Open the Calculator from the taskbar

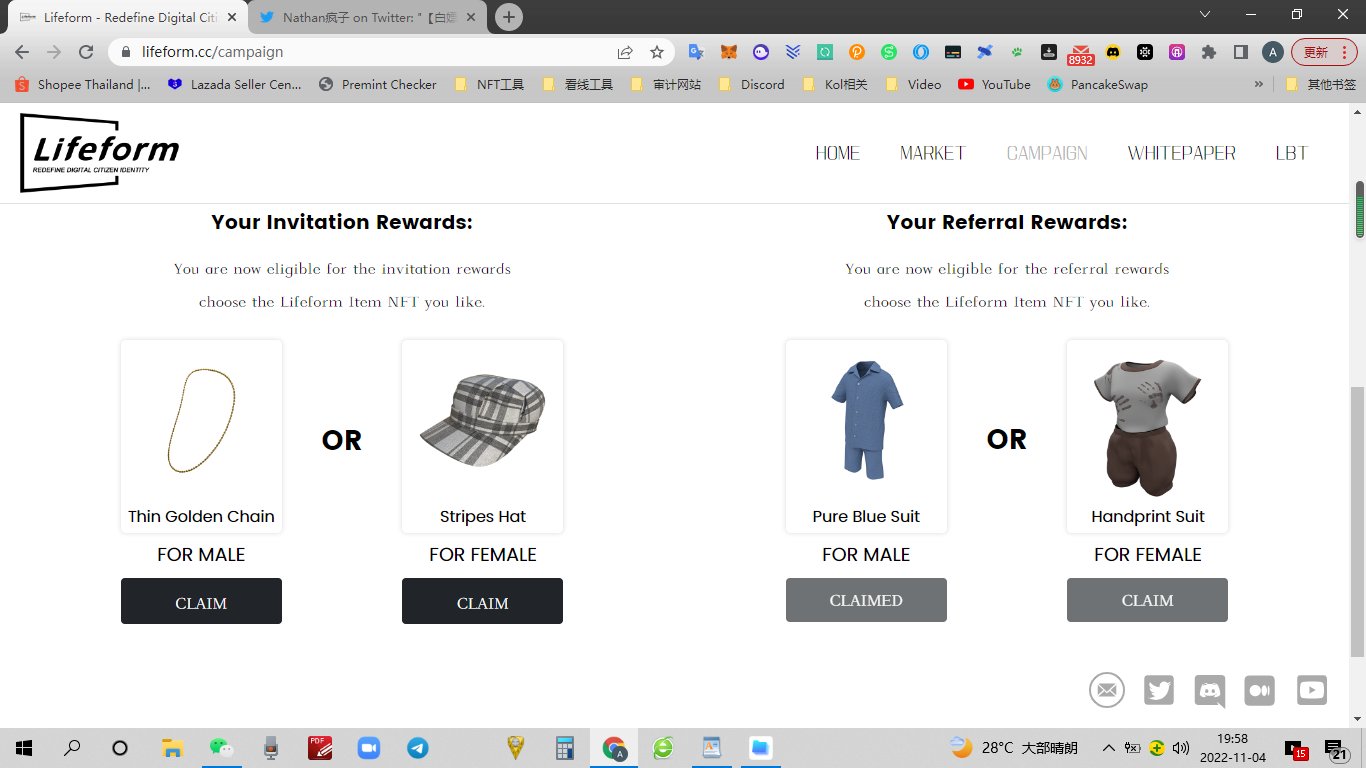tap(565, 747)
